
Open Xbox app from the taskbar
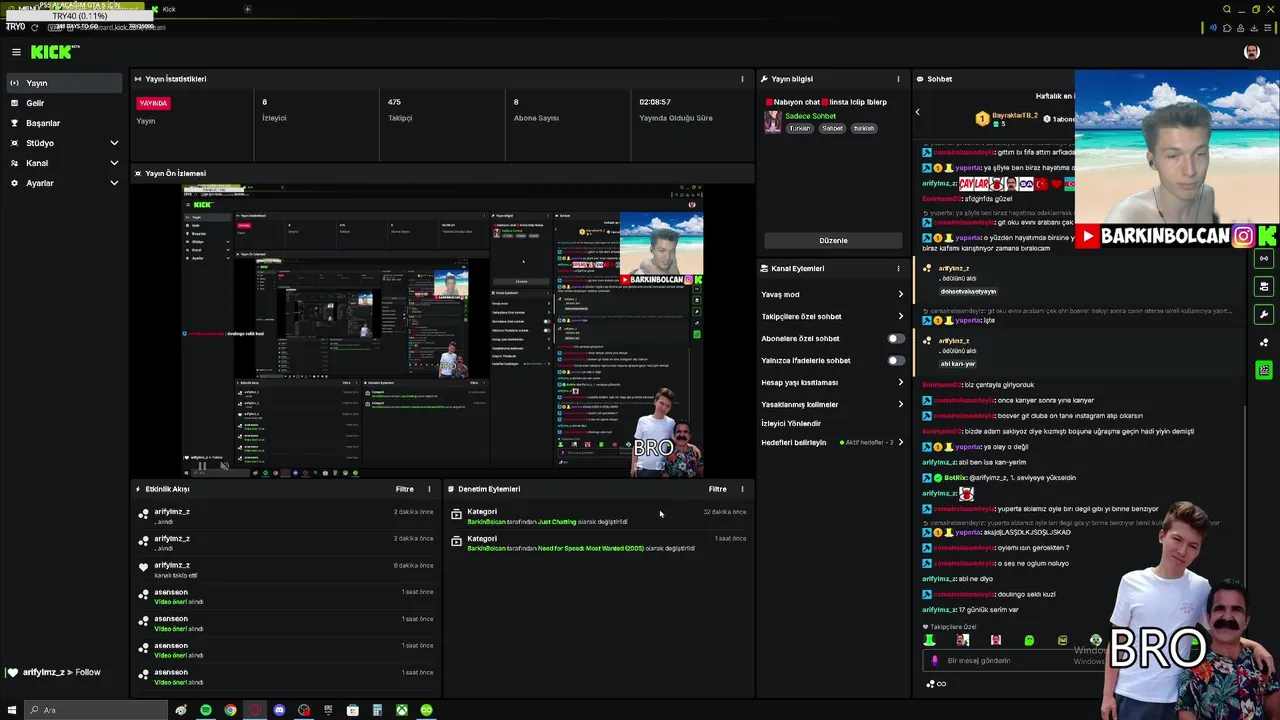point(401,710)
